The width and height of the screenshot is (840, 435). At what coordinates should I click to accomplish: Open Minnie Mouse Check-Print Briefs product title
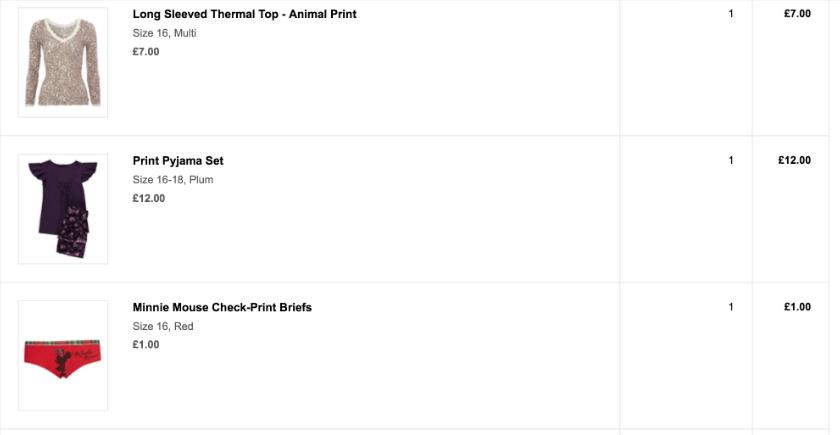[222, 308]
